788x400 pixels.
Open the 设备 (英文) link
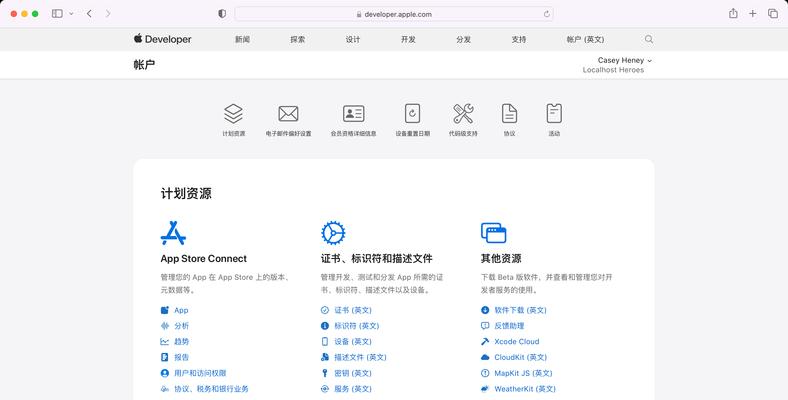tap(353, 341)
